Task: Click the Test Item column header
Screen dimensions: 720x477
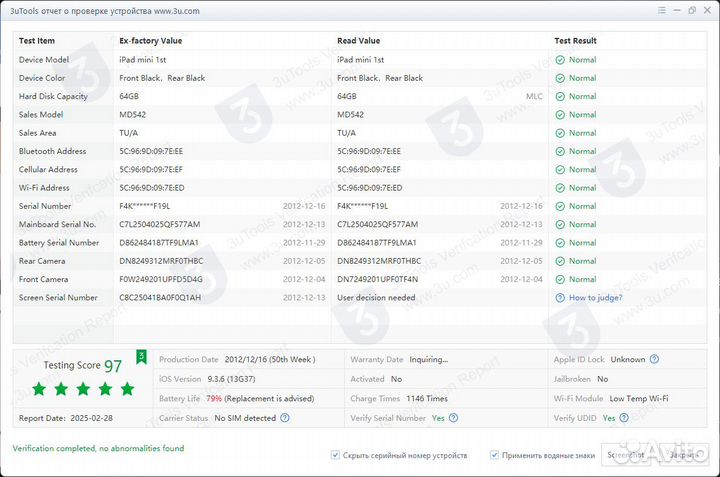Action: pos(37,41)
